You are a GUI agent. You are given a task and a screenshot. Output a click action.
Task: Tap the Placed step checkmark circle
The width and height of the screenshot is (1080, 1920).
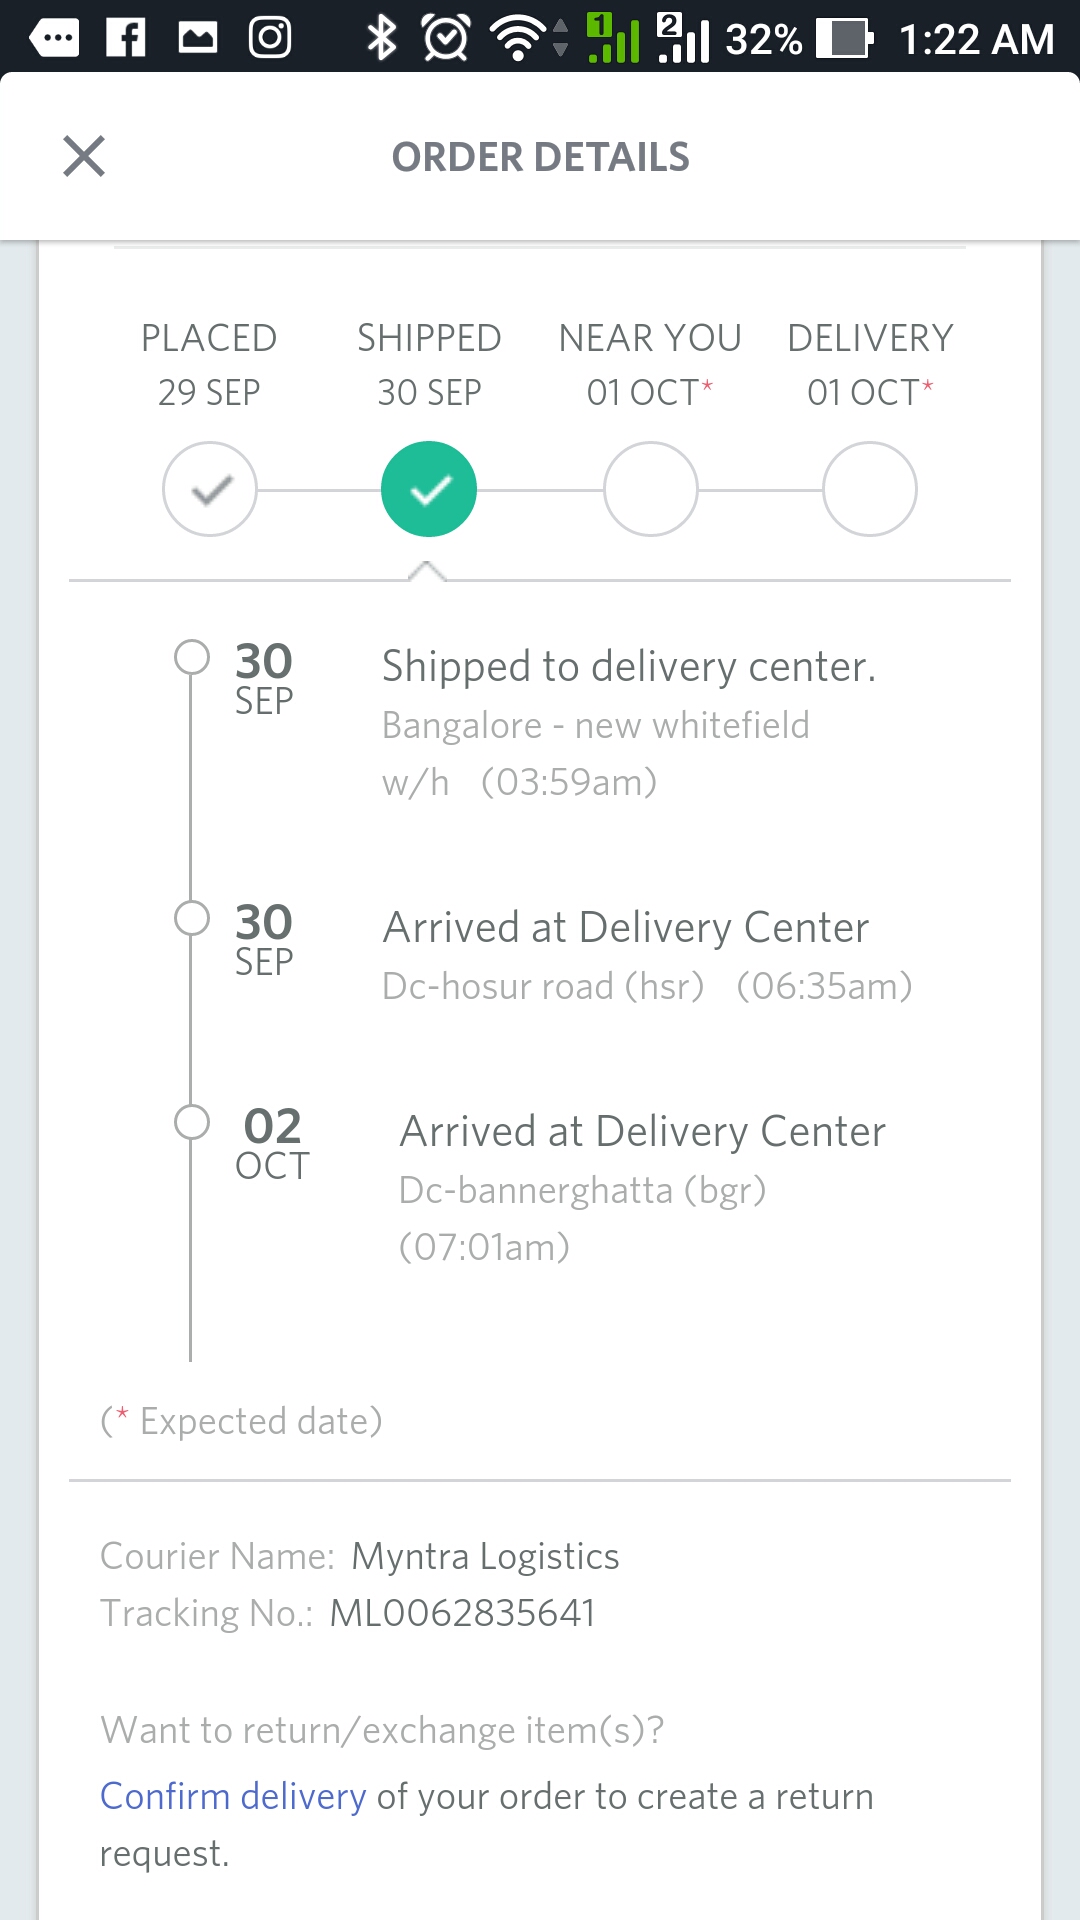210,489
